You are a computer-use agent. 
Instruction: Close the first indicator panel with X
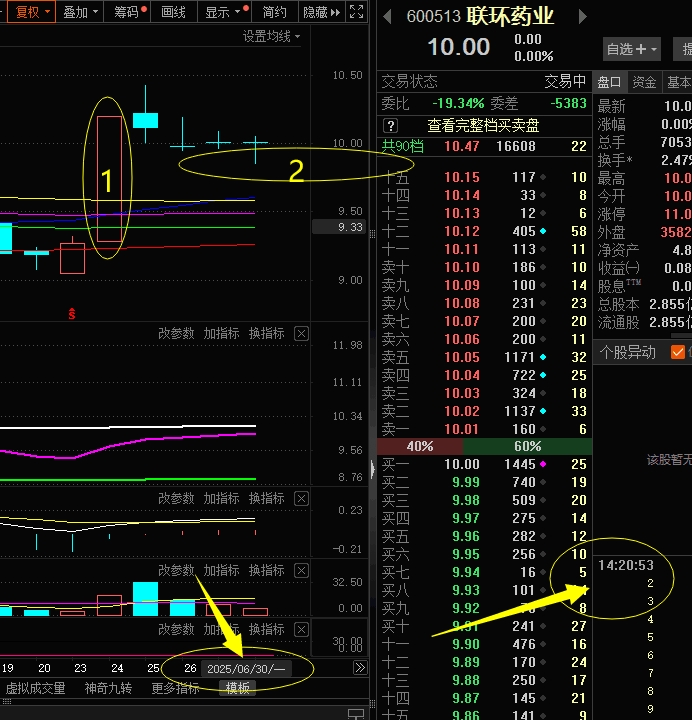tap(301, 333)
